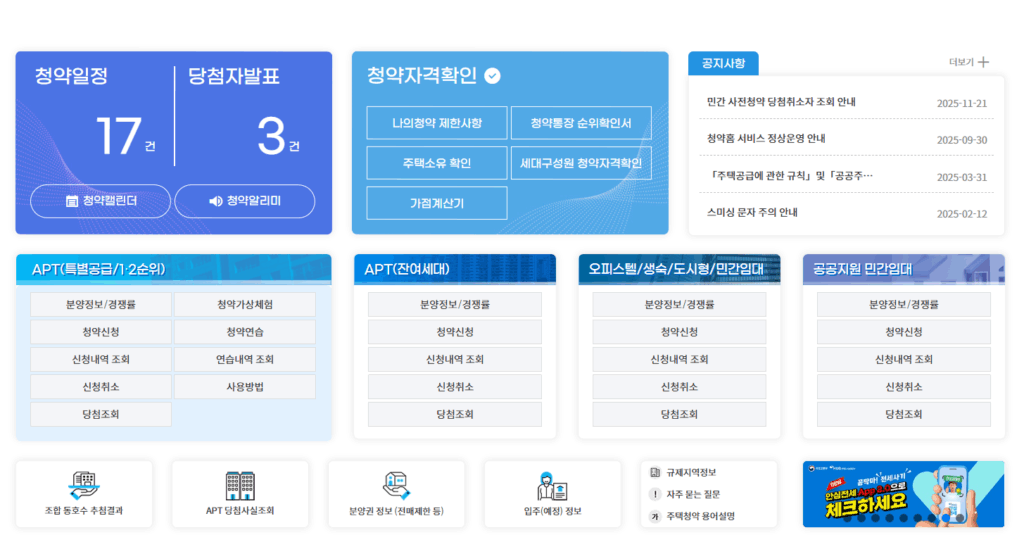Click the notice date 2025-02-12
Screen dimensions: 1024x554
coord(961,214)
